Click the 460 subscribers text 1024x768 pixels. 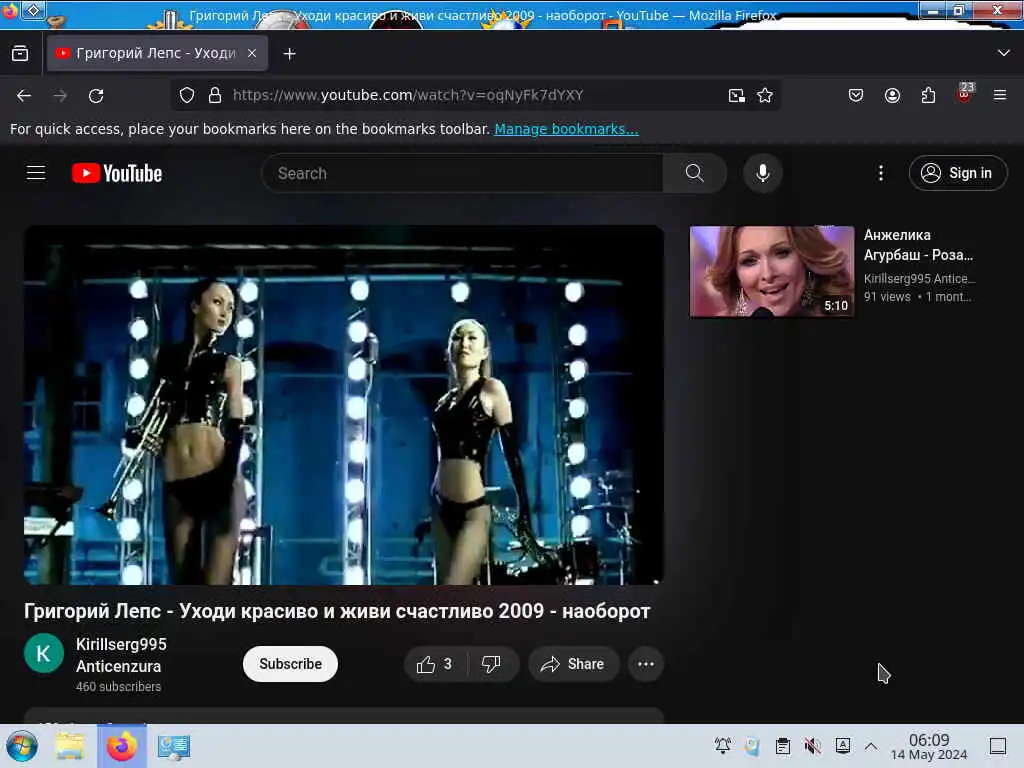tap(118, 687)
